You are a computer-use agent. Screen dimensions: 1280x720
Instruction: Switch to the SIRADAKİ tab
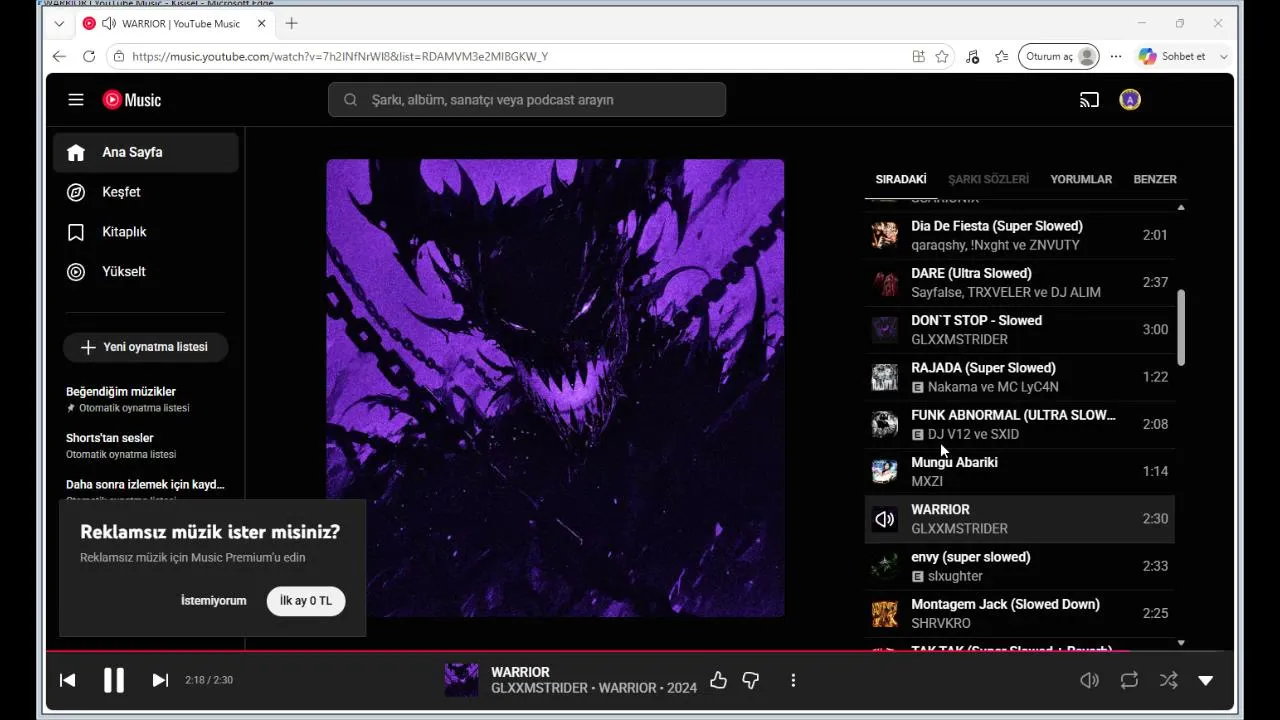tap(901, 180)
